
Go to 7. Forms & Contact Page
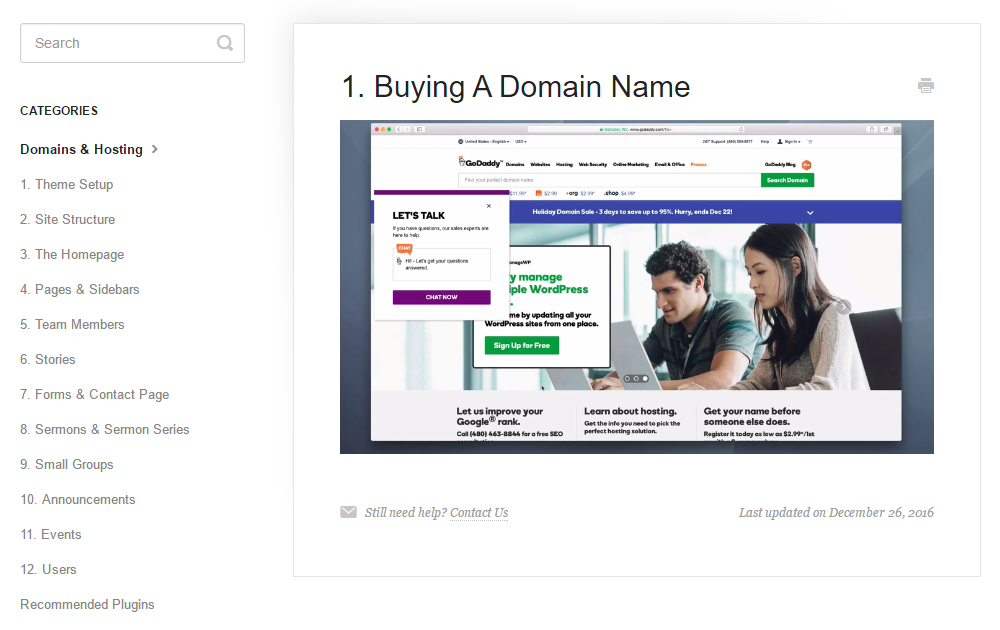(x=94, y=395)
